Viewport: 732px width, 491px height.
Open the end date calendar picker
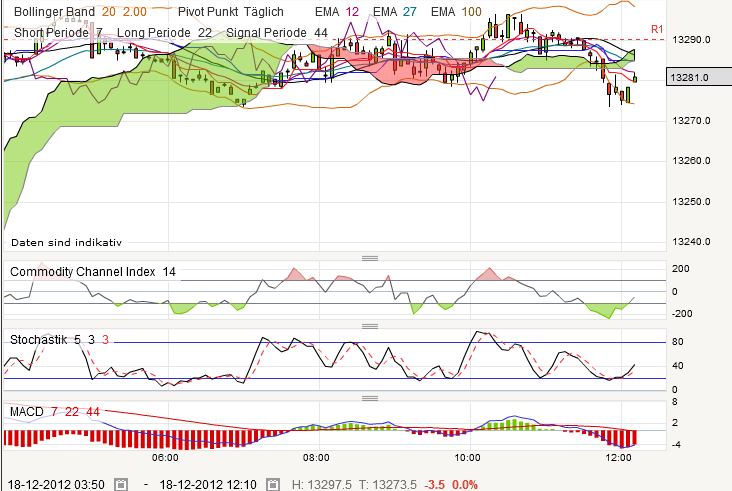273,484
